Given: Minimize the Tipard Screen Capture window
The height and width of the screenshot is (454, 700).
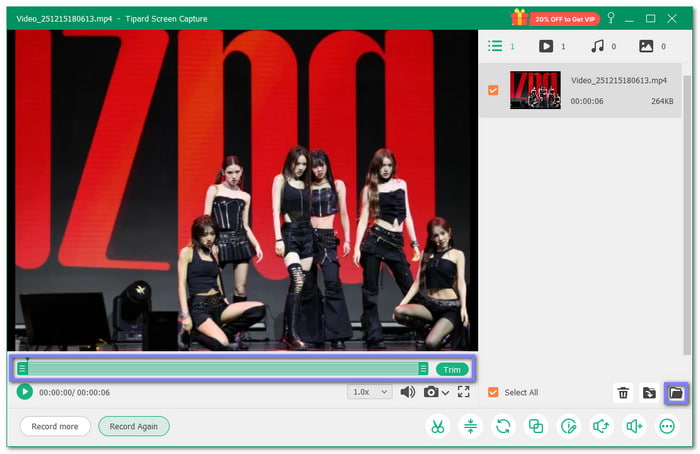Looking at the screenshot, I should coord(629,19).
